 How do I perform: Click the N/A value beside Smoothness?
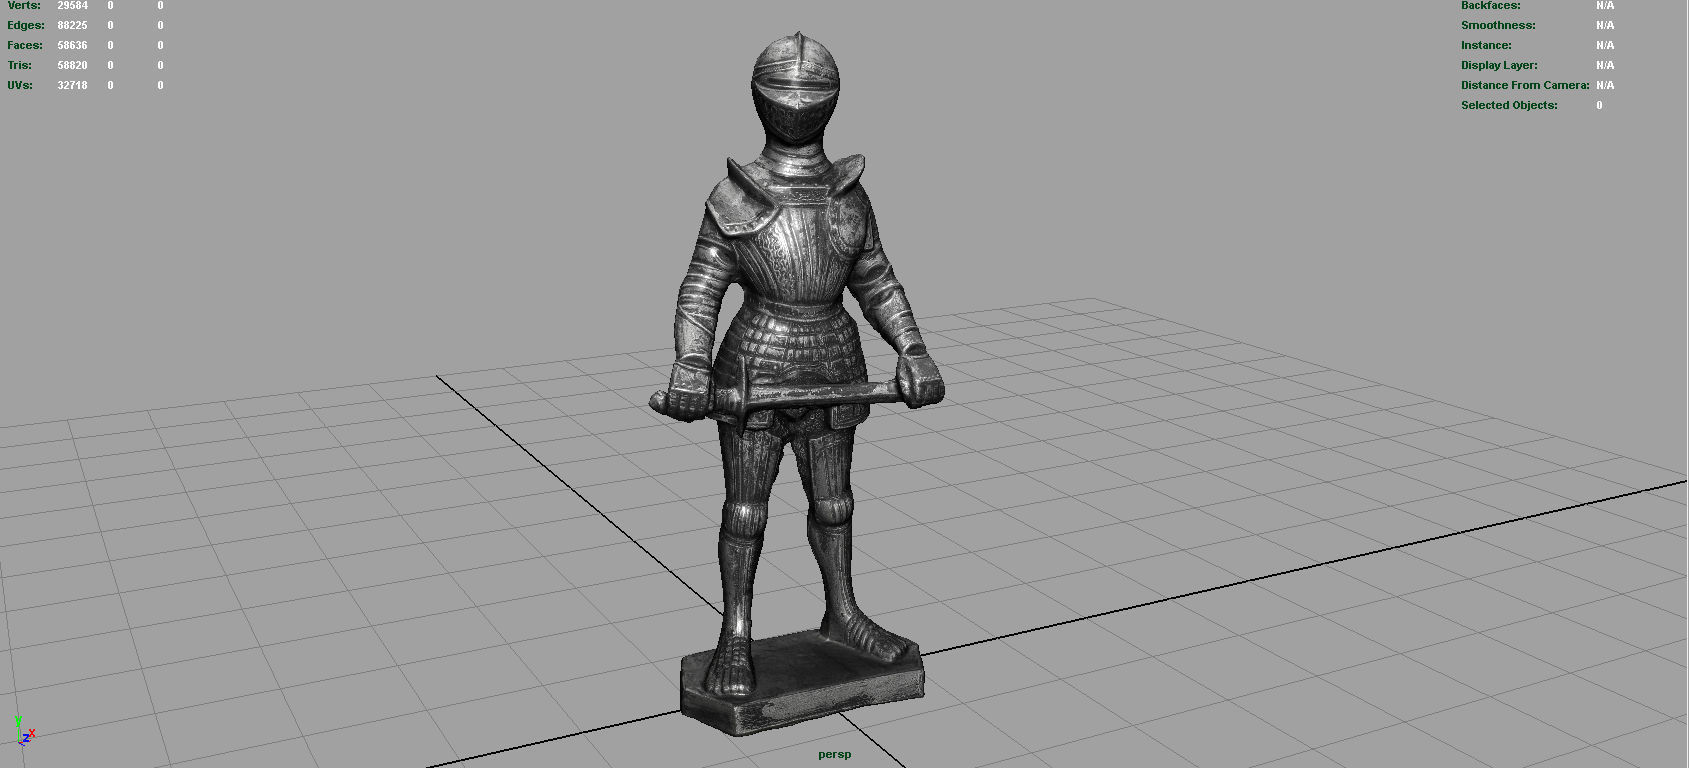coord(1605,25)
